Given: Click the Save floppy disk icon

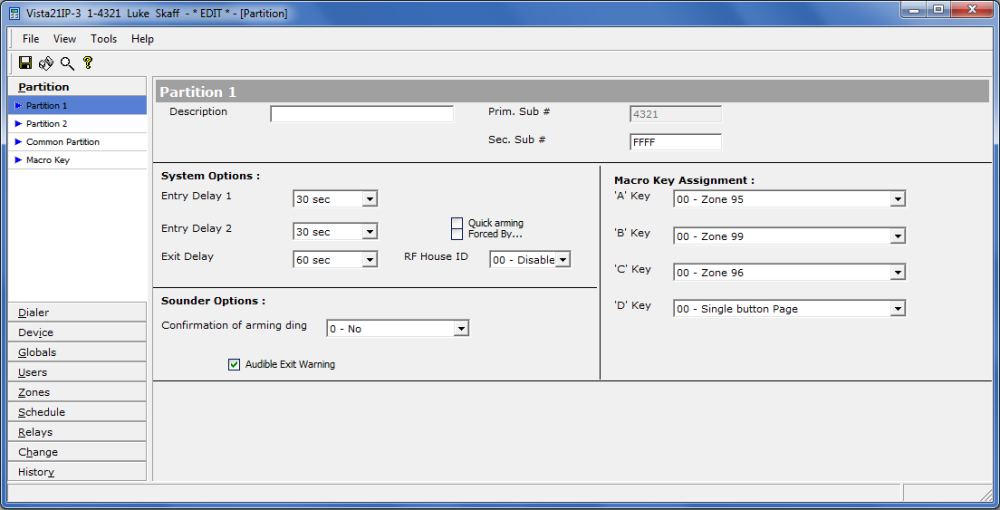Looking at the screenshot, I should pyautogui.click(x=26, y=62).
